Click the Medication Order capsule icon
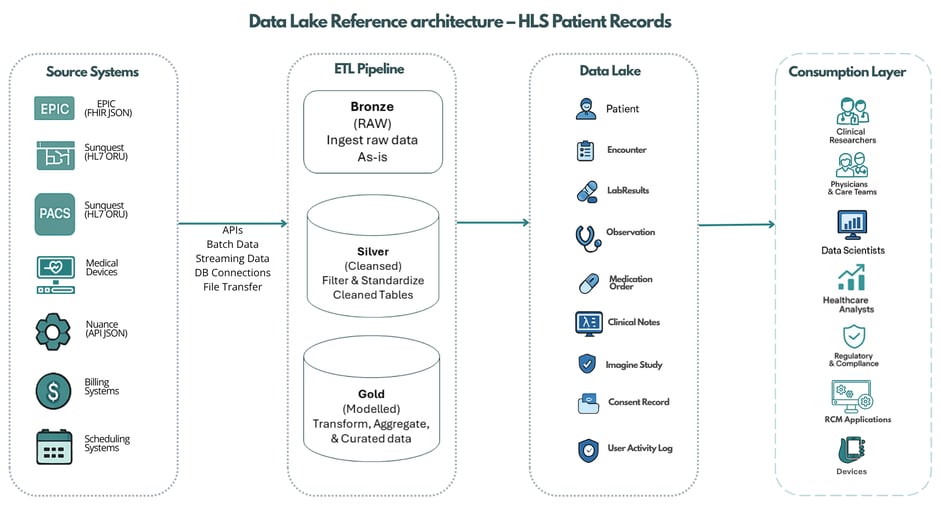941x529 pixels. [x=589, y=283]
